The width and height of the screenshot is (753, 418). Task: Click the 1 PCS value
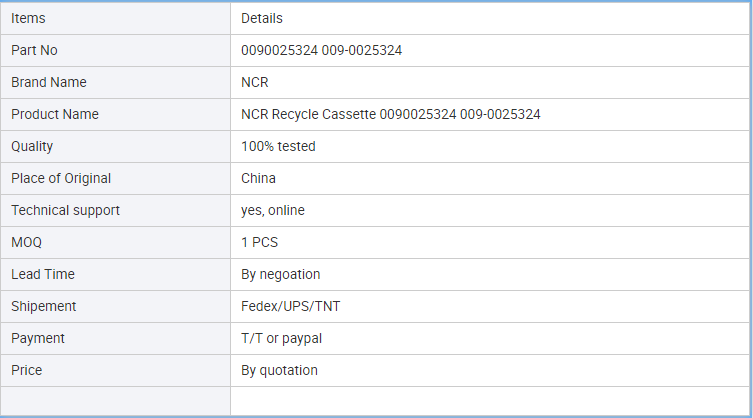click(259, 242)
